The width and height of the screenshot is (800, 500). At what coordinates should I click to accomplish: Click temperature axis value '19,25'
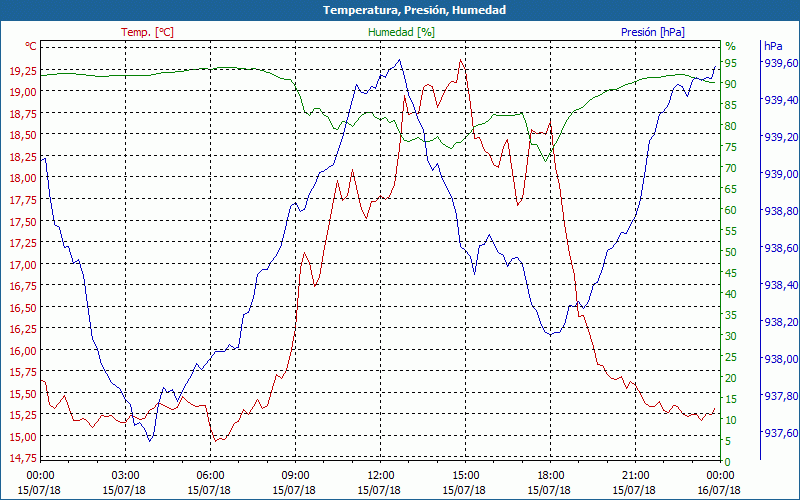pos(23,70)
